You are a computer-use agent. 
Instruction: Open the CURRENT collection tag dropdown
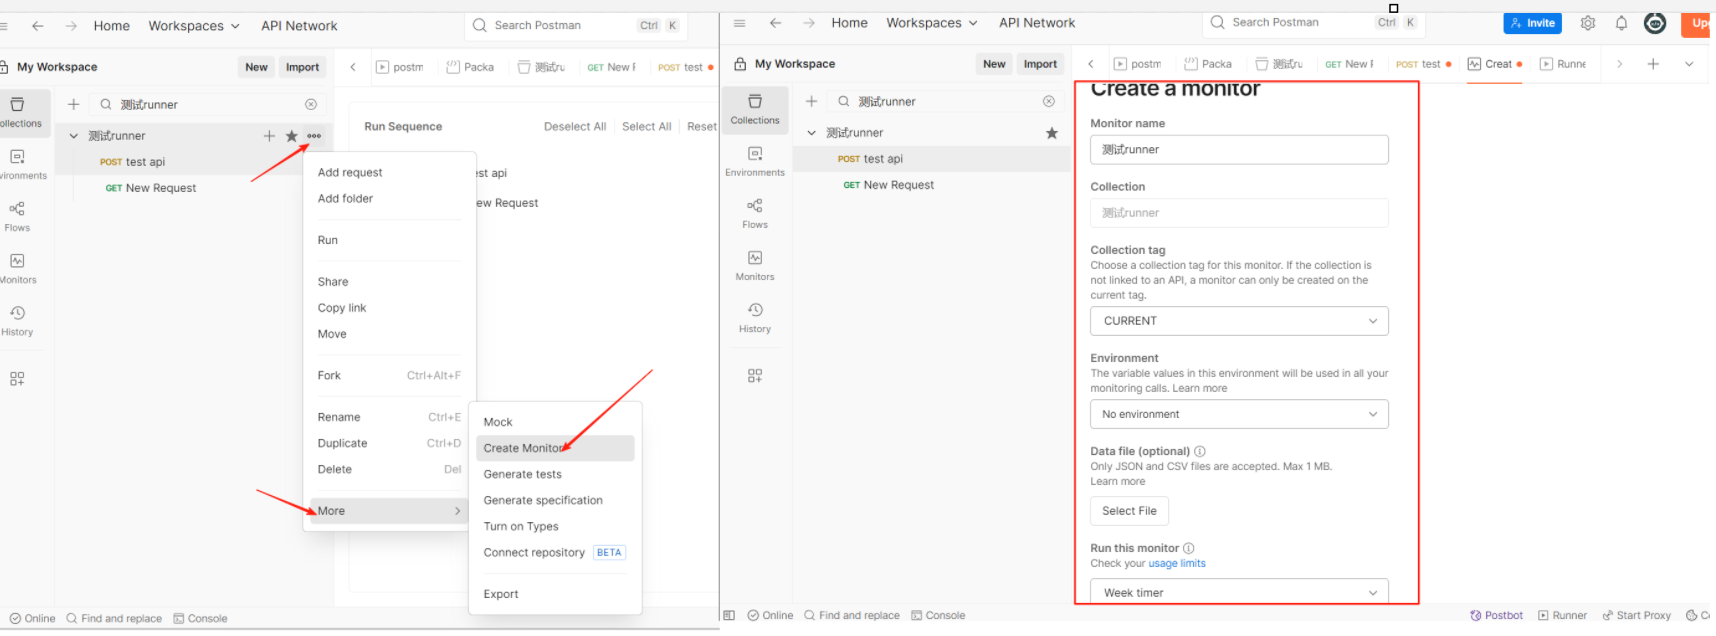click(1239, 321)
